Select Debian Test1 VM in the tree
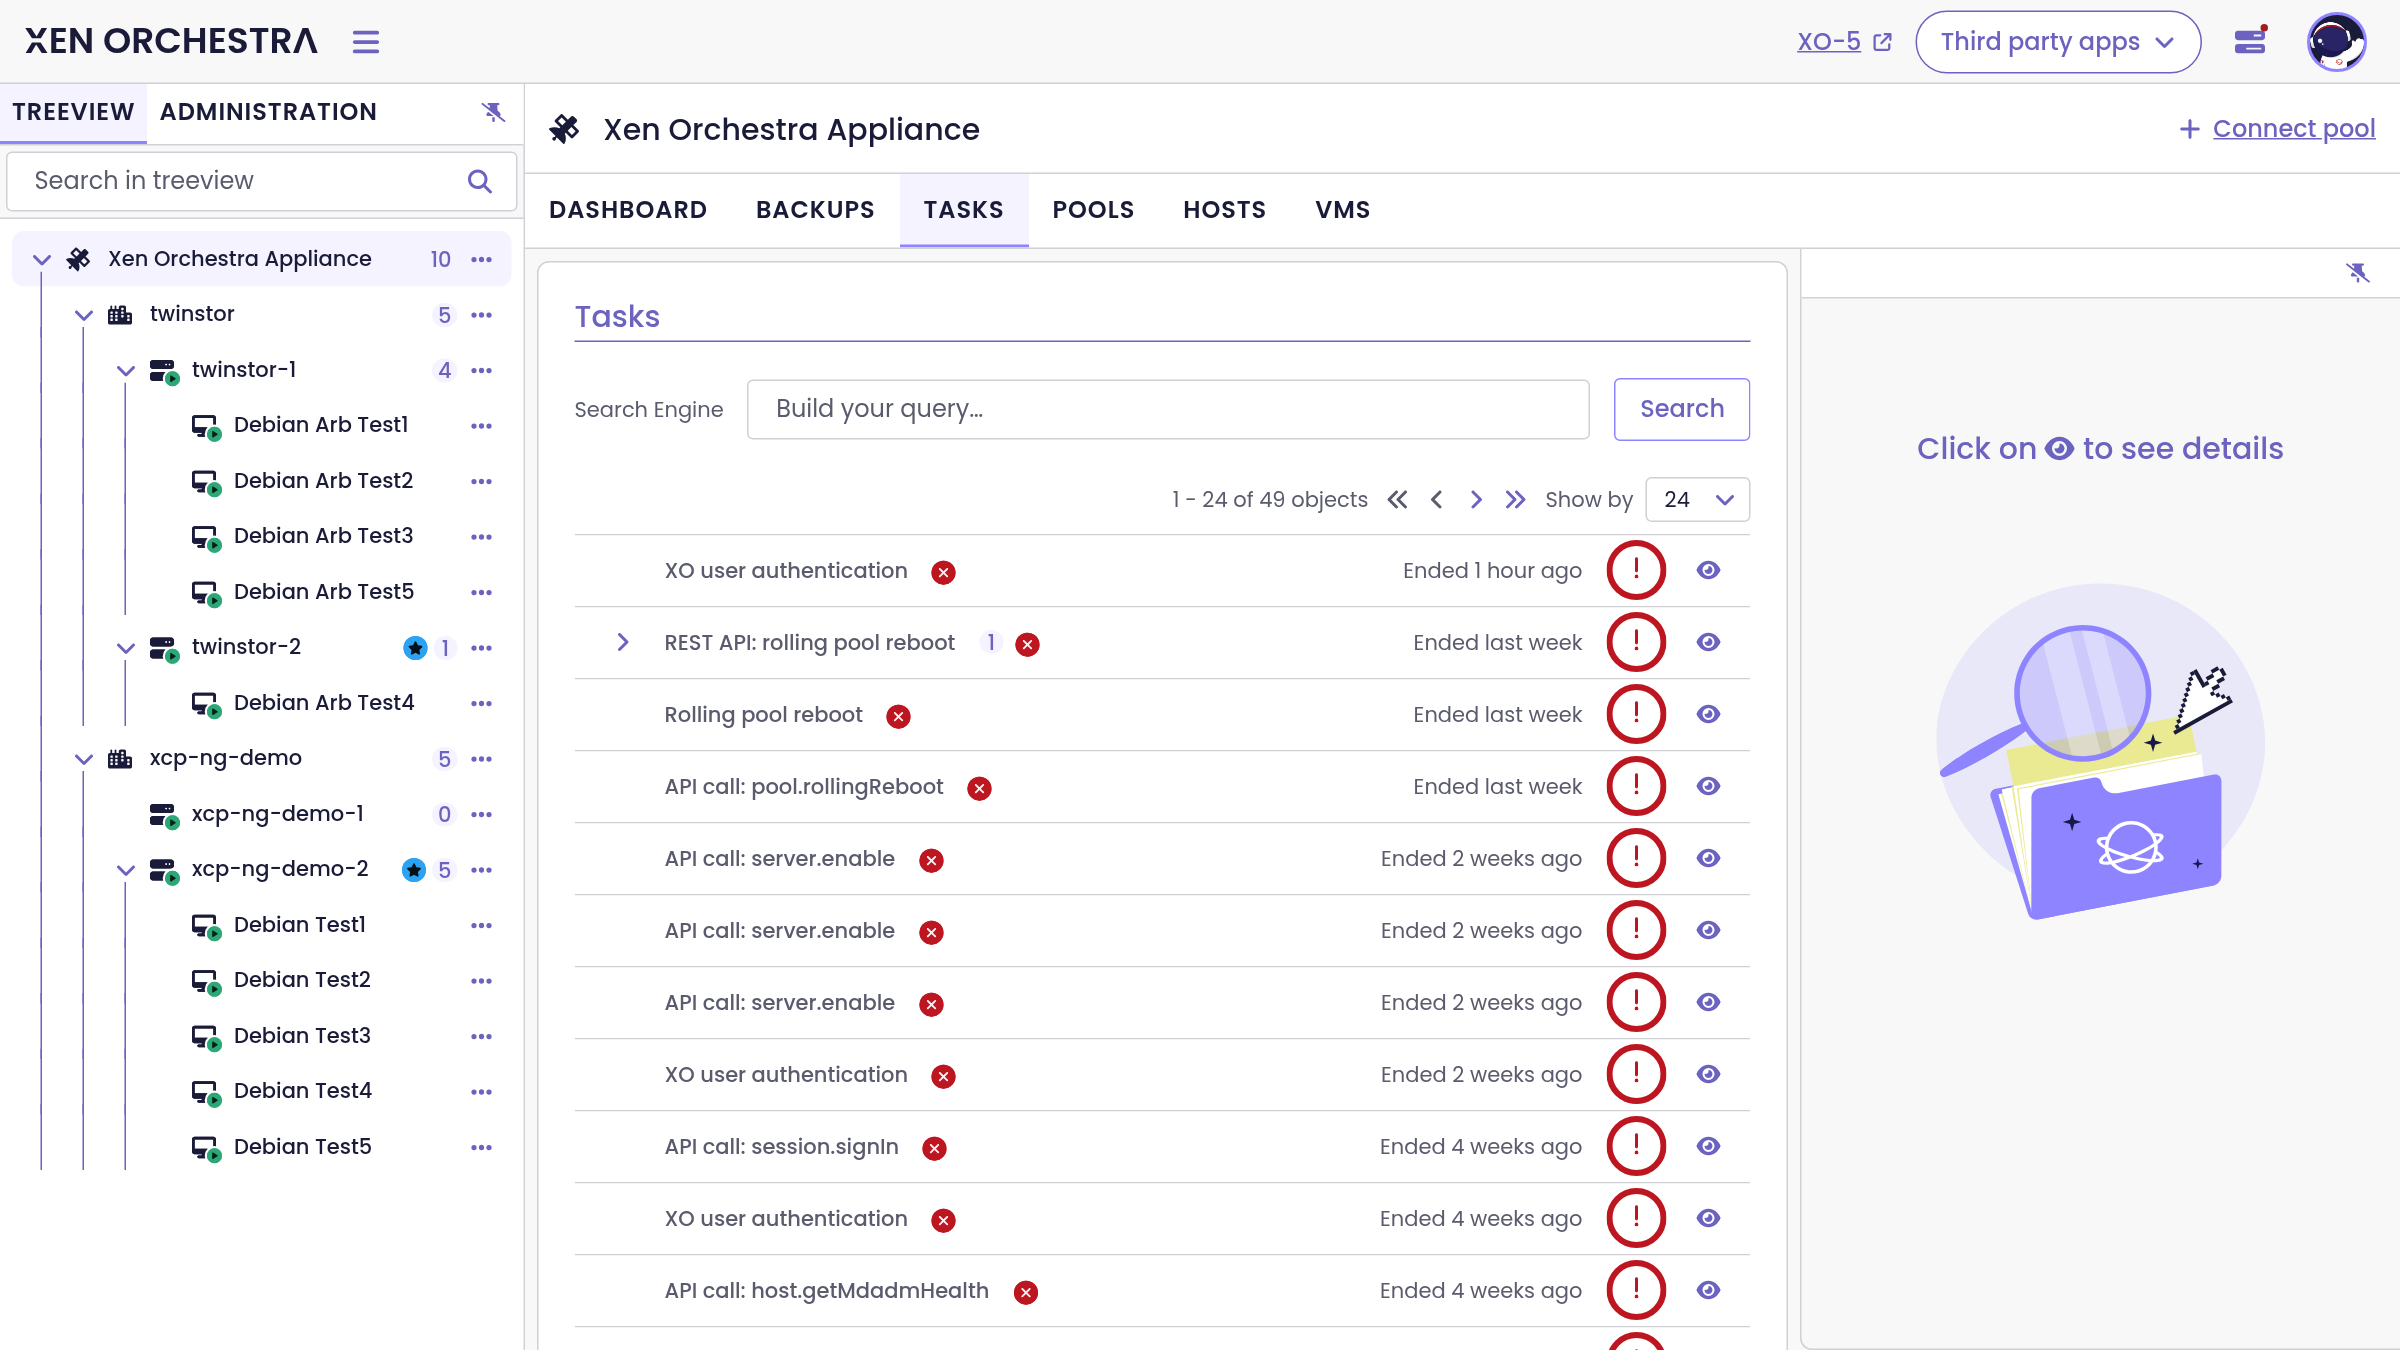 (299, 925)
